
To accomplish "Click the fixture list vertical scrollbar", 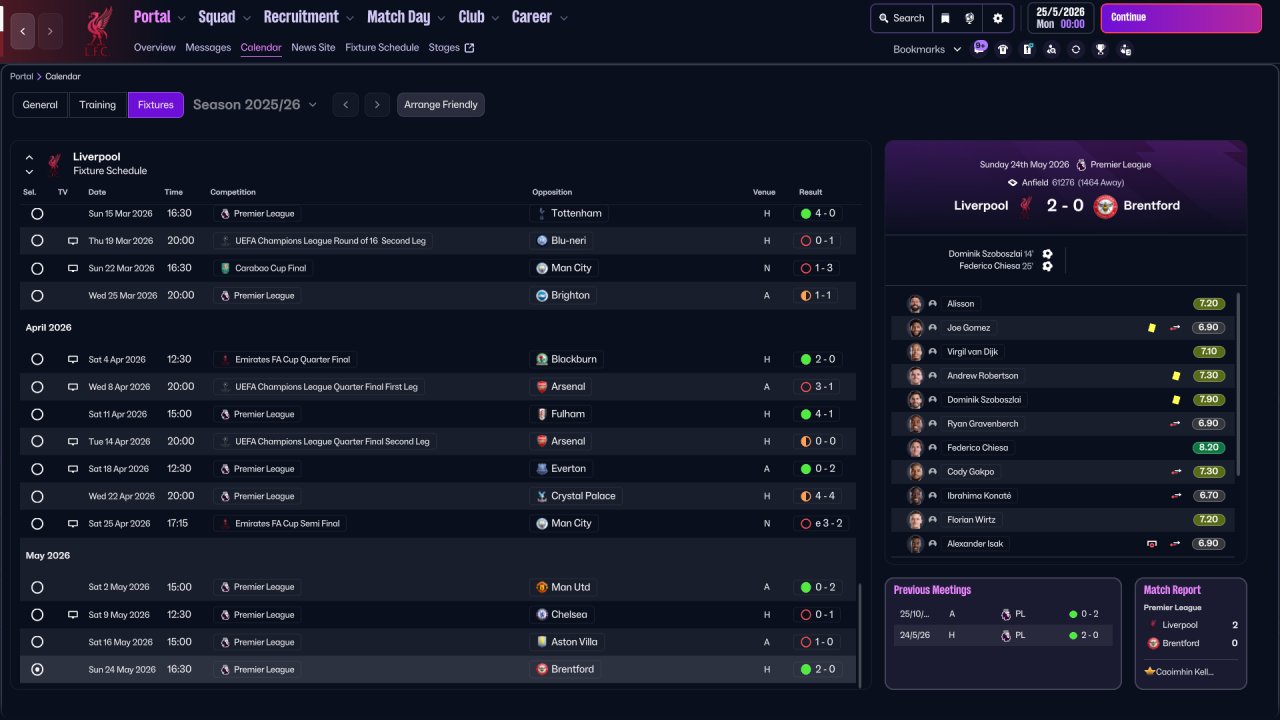I will 859,634.
